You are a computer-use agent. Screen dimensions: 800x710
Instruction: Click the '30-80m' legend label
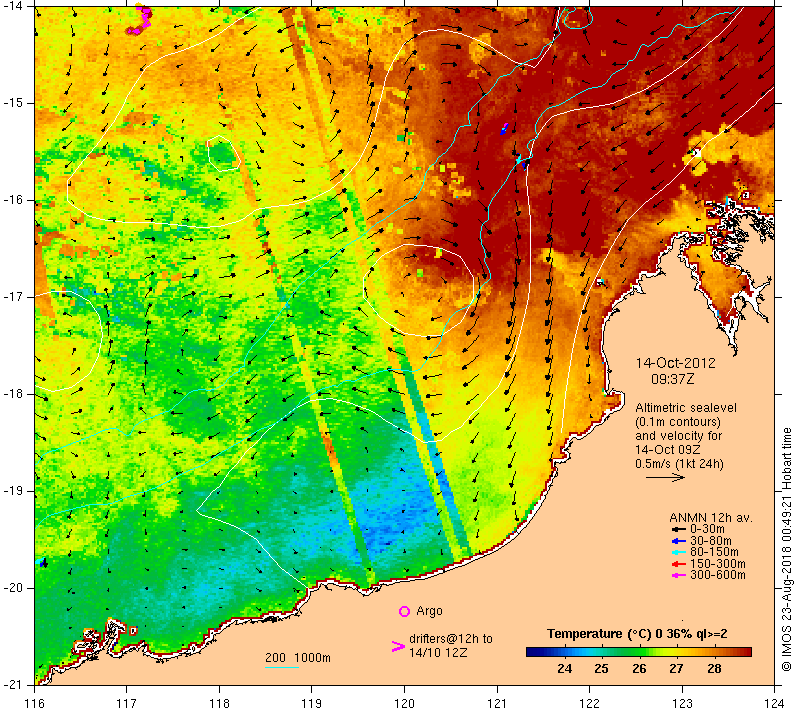pos(711,541)
